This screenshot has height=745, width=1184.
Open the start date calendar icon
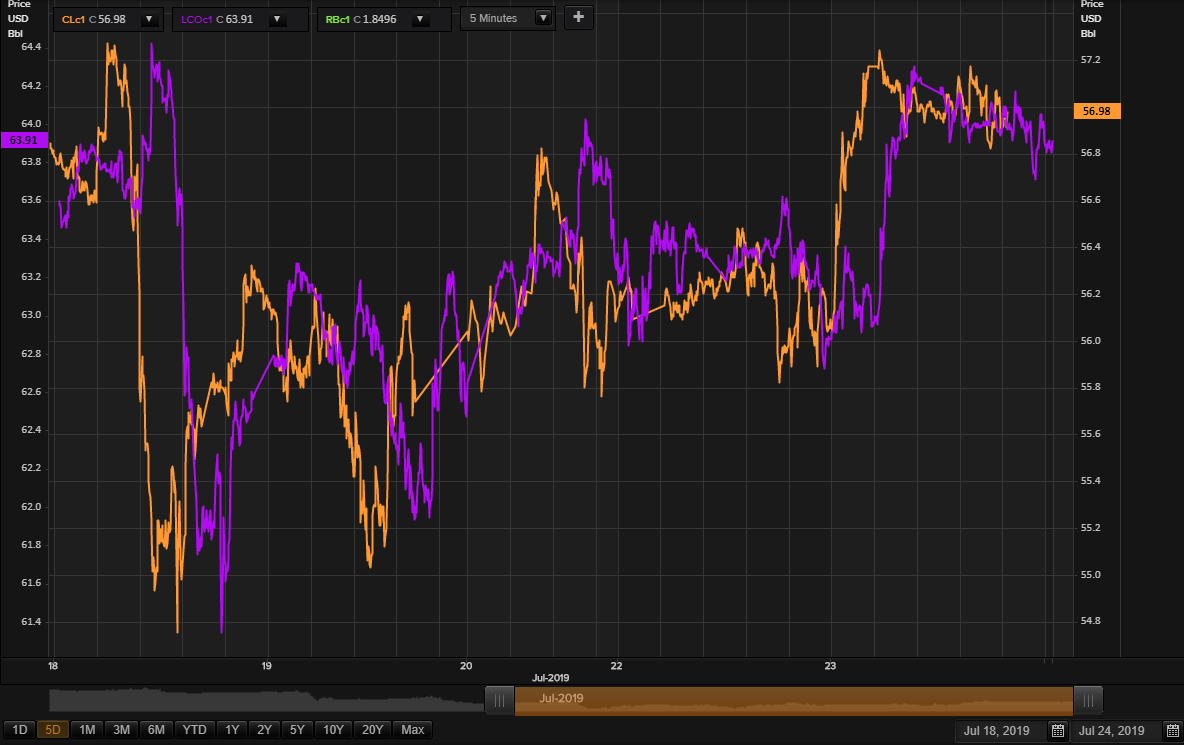click(1058, 731)
